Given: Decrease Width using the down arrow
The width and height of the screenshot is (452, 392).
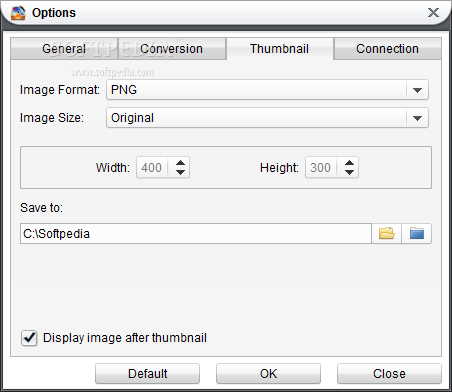Looking at the screenshot, I should [180, 172].
